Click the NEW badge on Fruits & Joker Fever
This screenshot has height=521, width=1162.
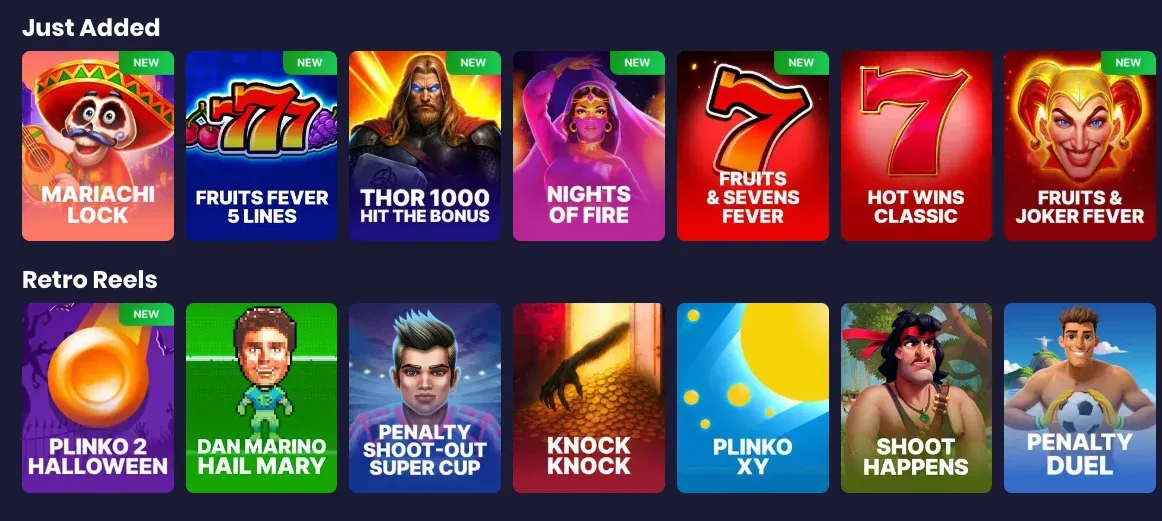point(1128,63)
